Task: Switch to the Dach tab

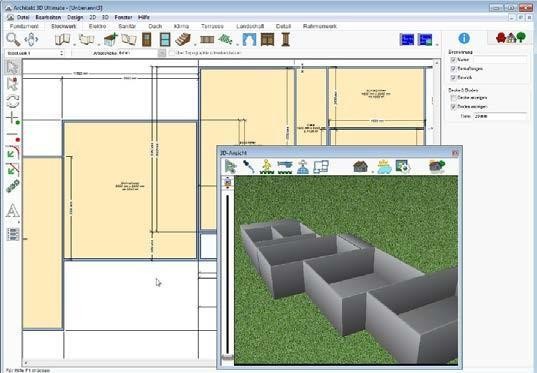Action: tap(155, 26)
